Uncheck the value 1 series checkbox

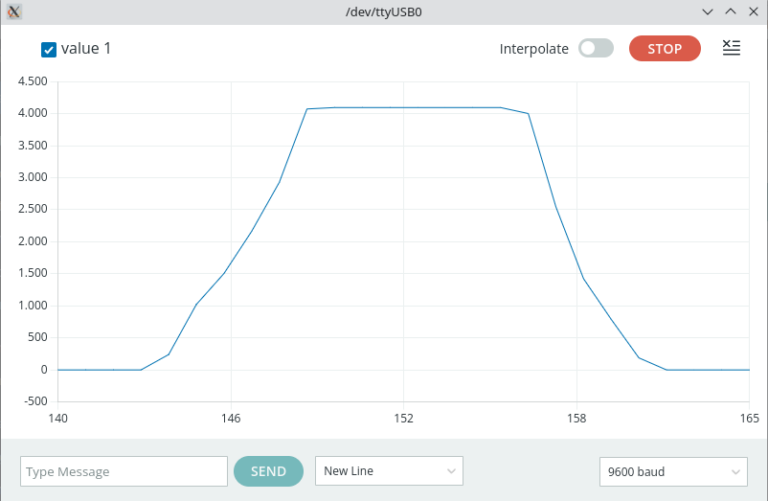(48, 49)
